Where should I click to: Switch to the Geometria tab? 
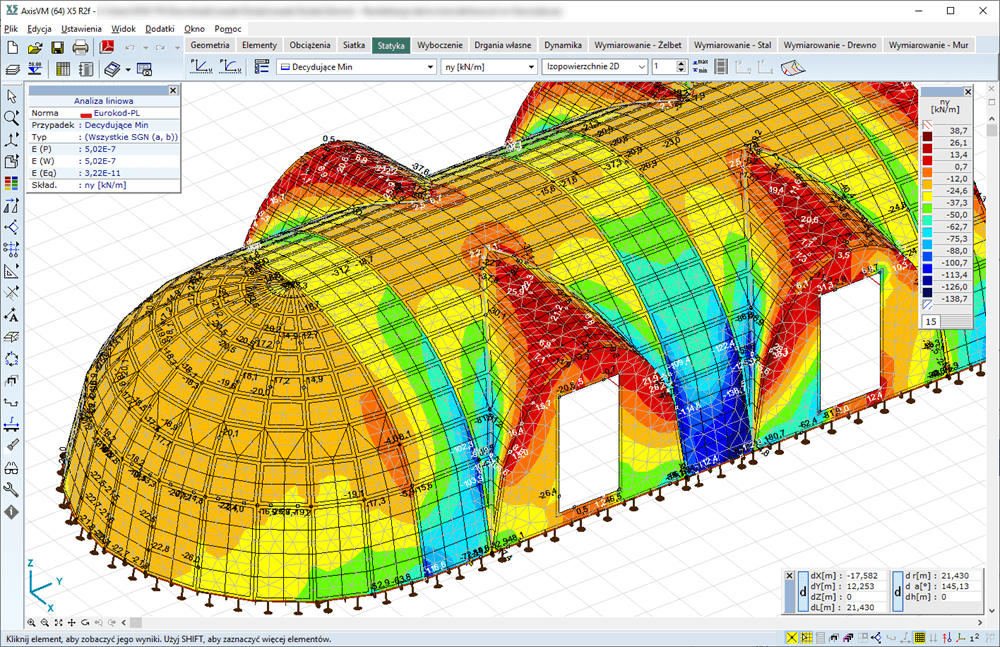tap(210, 45)
